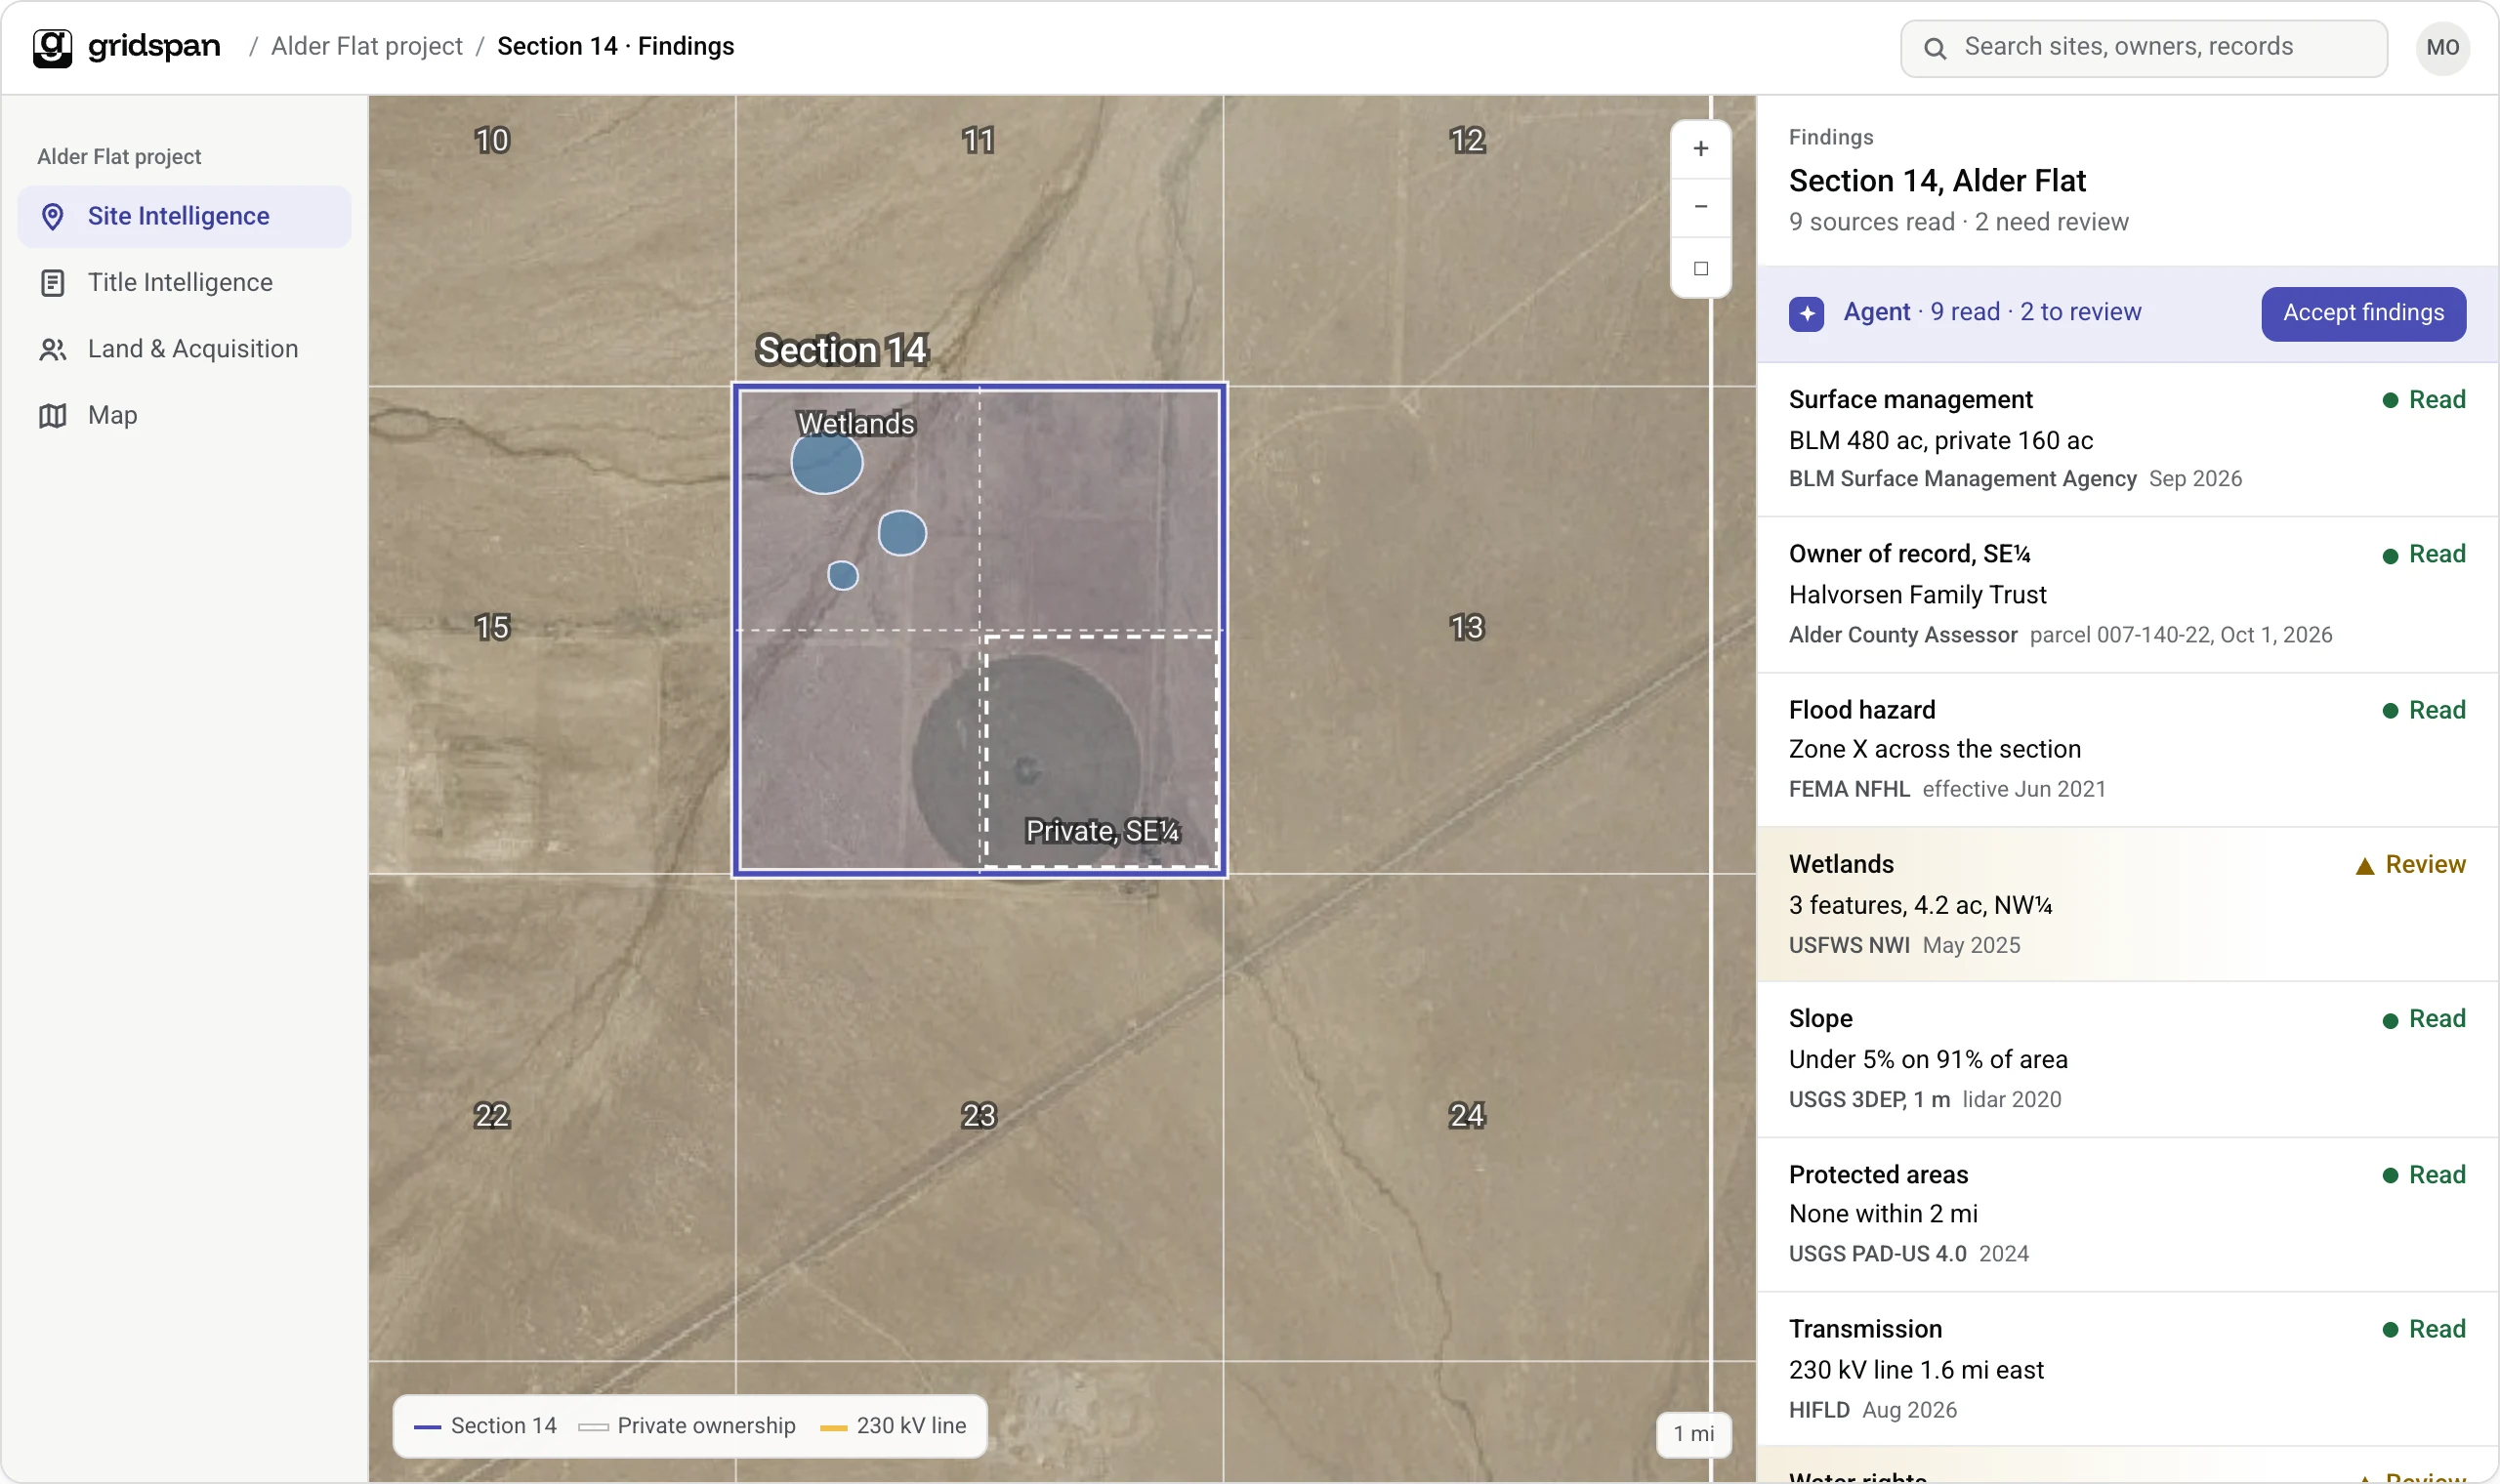Screen dimensions: 2500x1484
Task: Zoom out on the map
Action: tap(1700, 207)
